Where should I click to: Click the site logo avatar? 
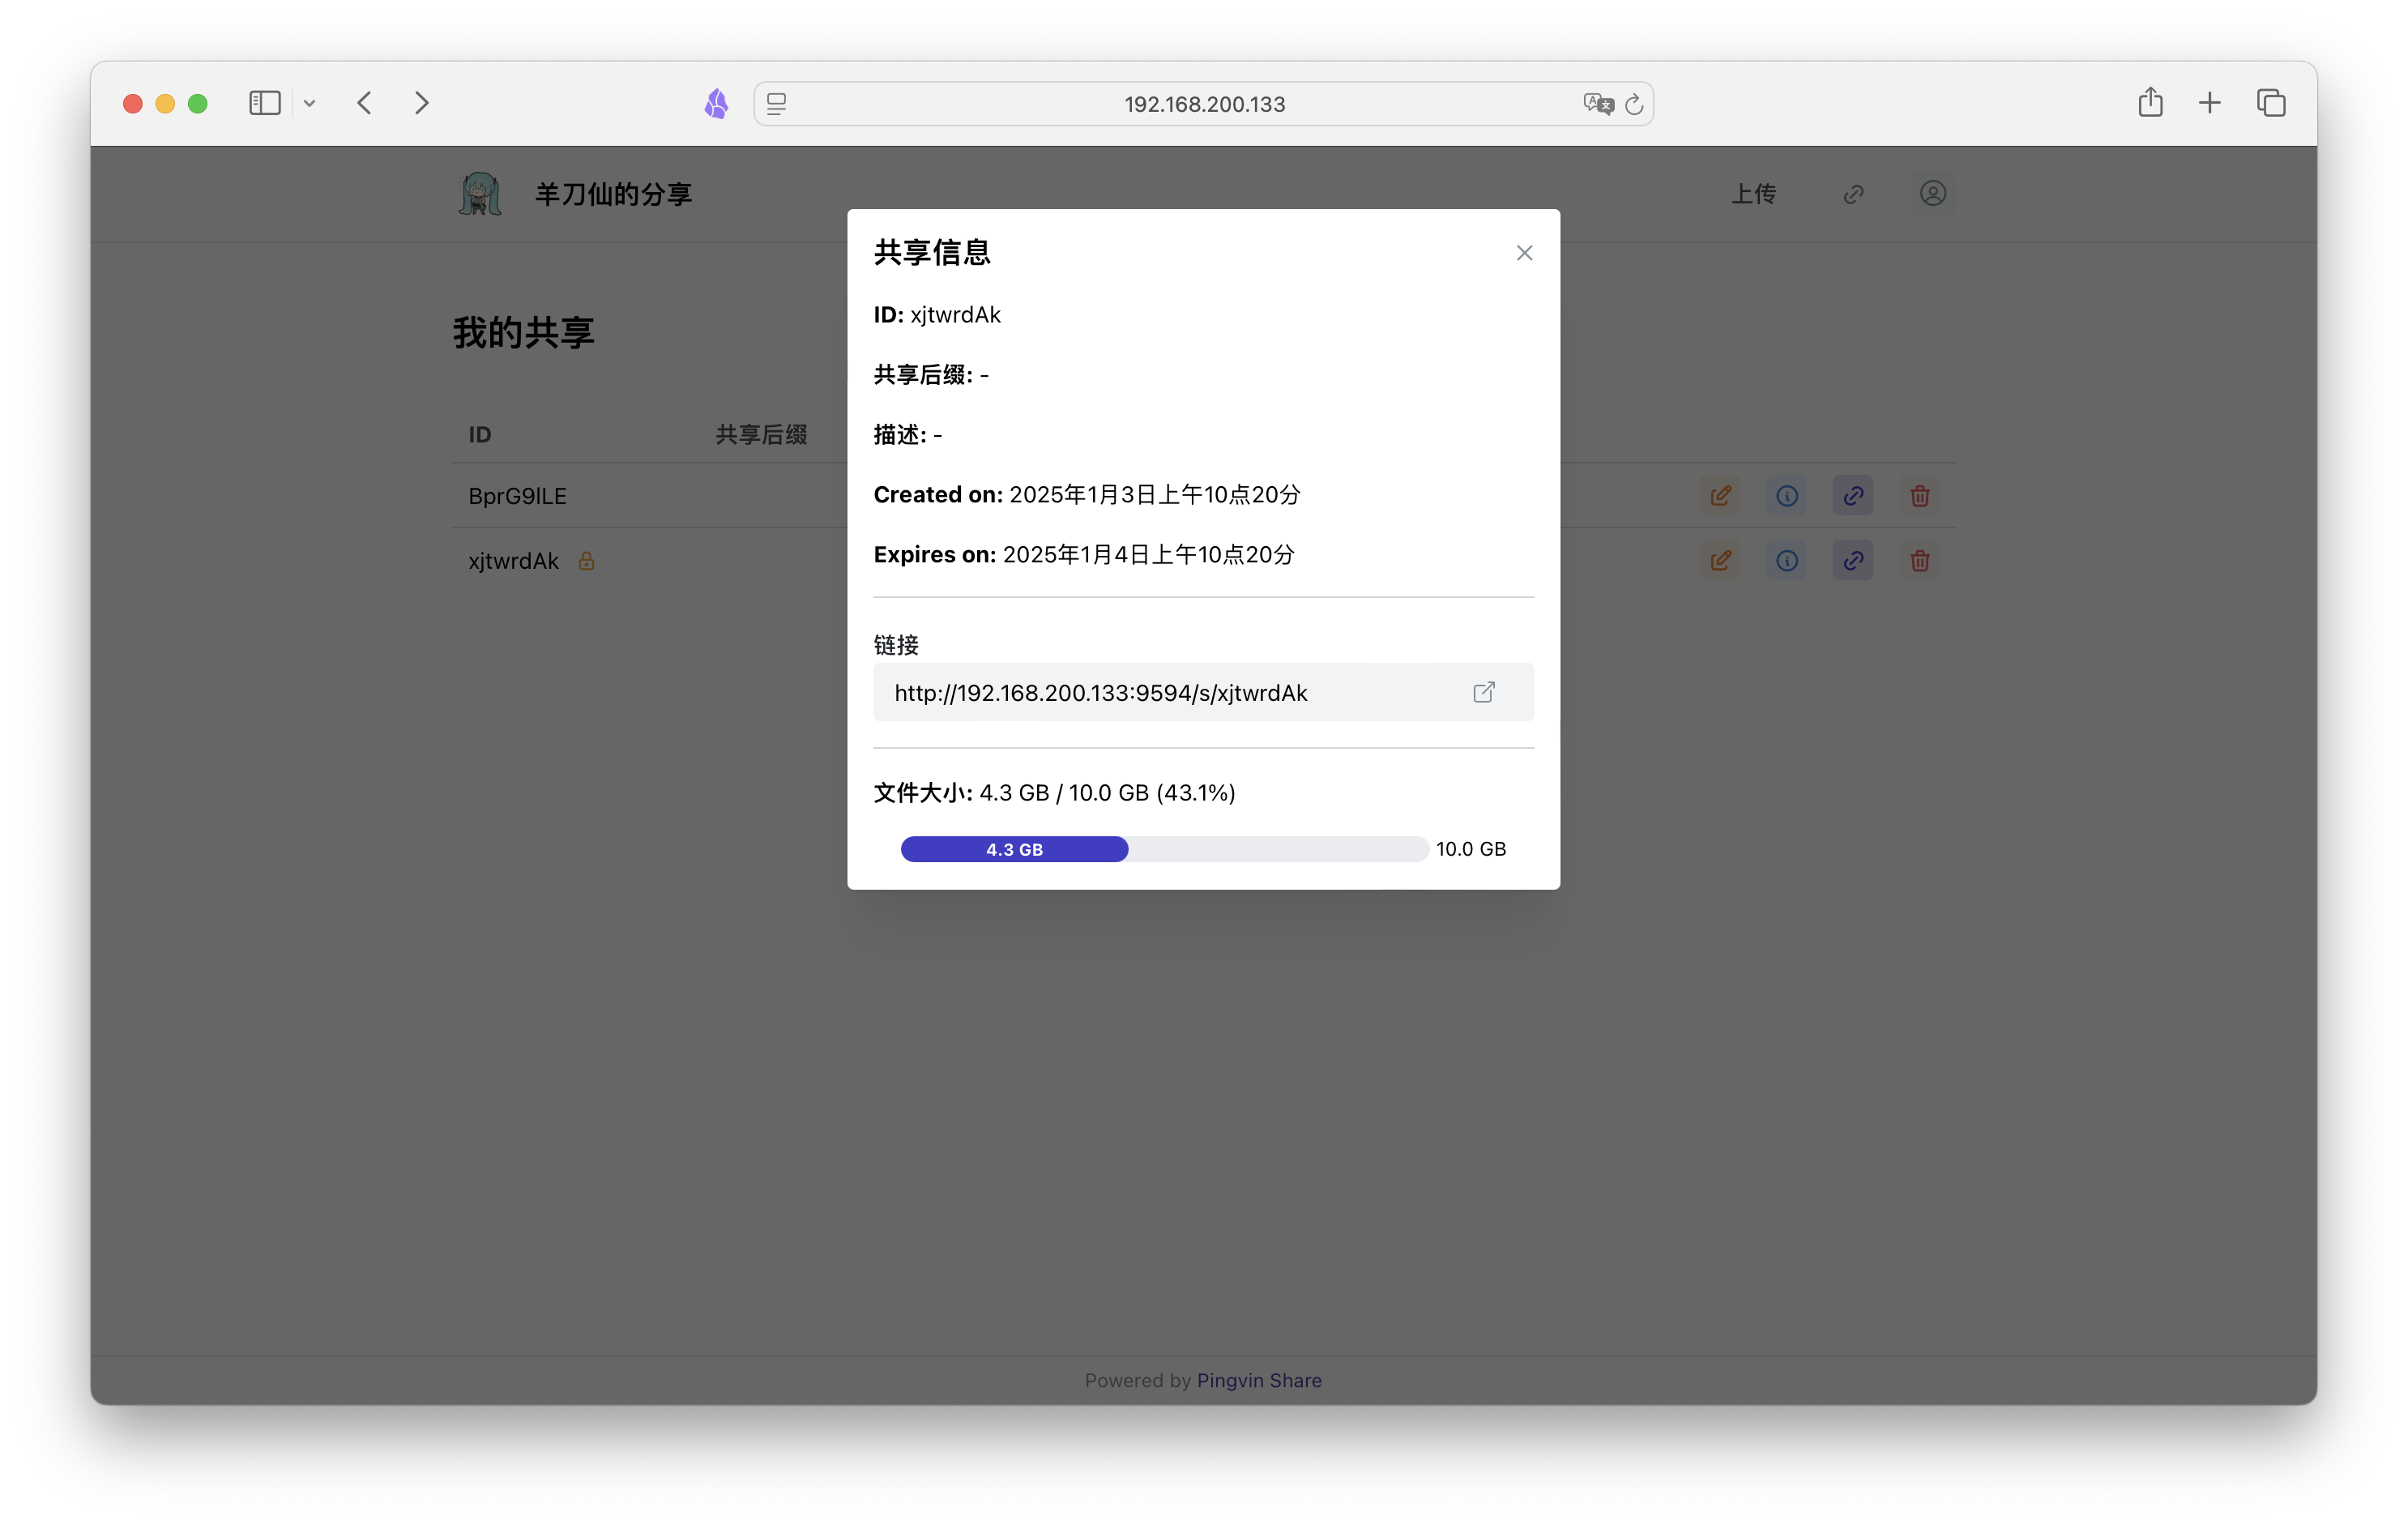pyautogui.click(x=481, y=194)
